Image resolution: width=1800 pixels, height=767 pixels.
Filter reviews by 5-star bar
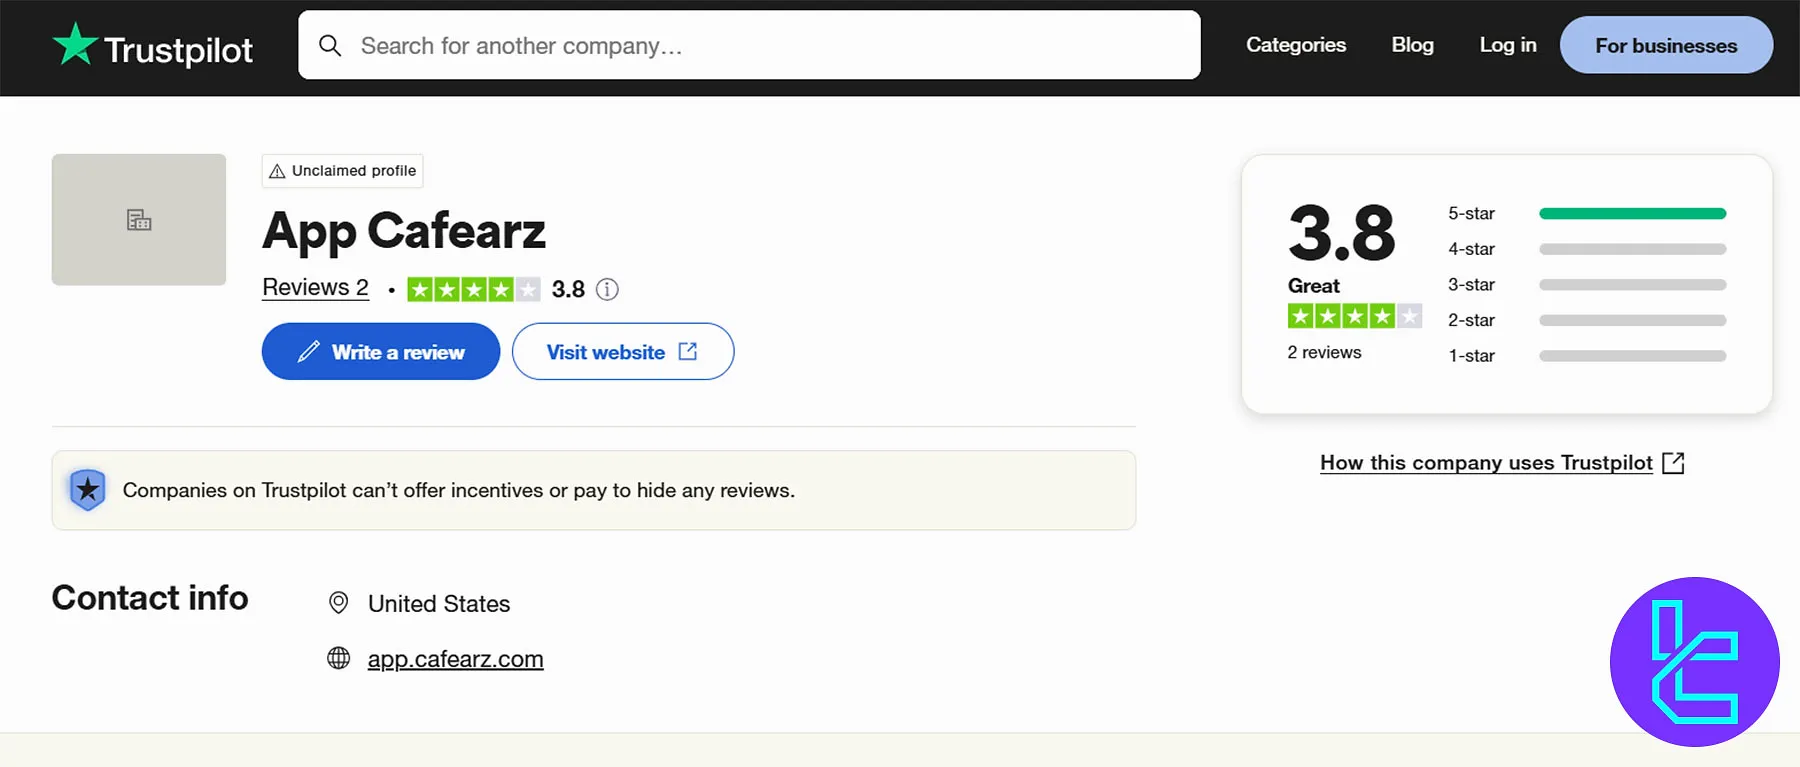pos(1632,214)
